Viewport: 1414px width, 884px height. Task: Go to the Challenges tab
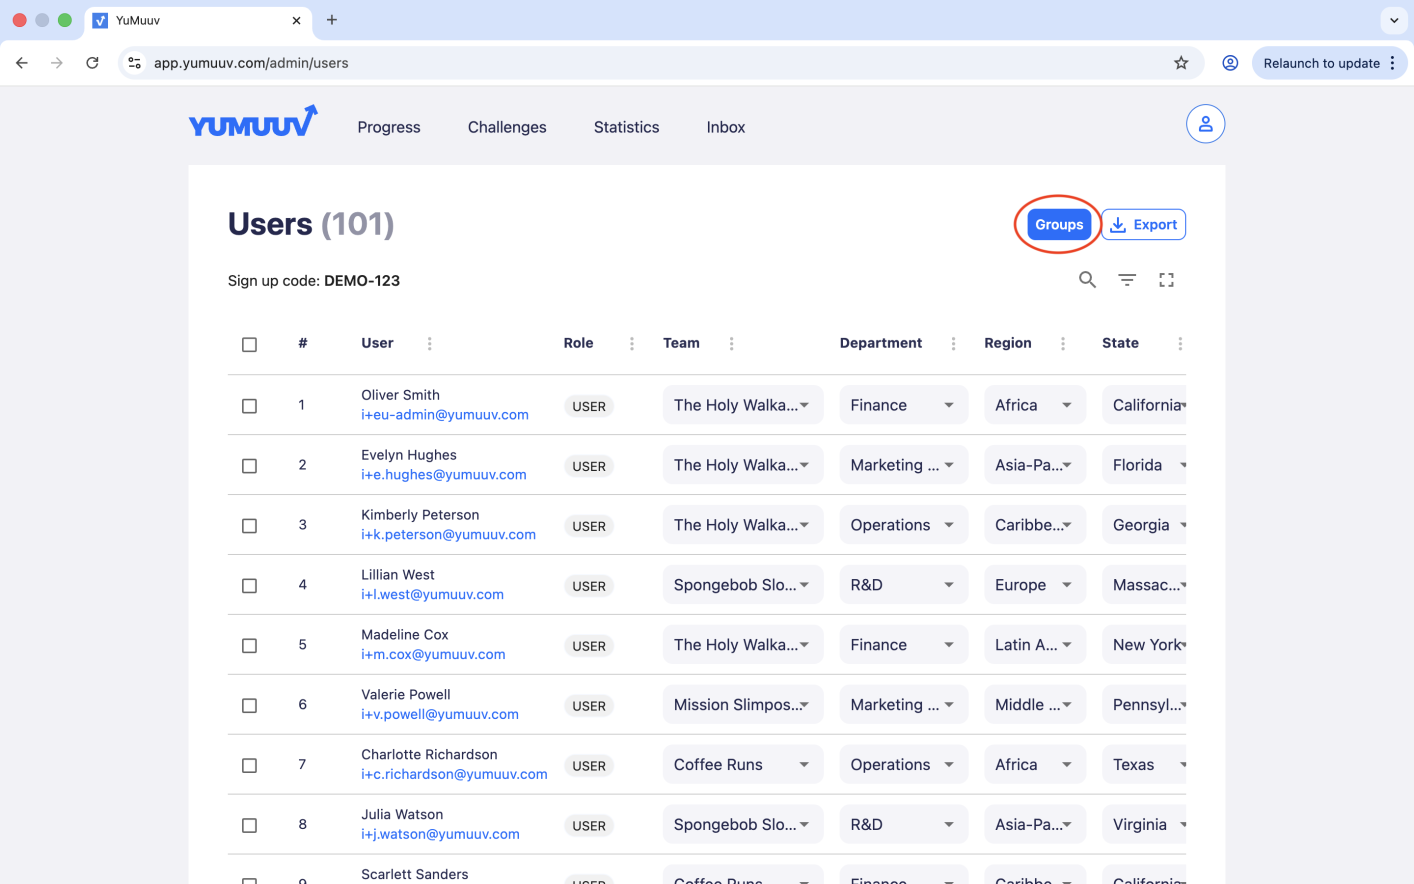pyautogui.click(x=507, y=127)
